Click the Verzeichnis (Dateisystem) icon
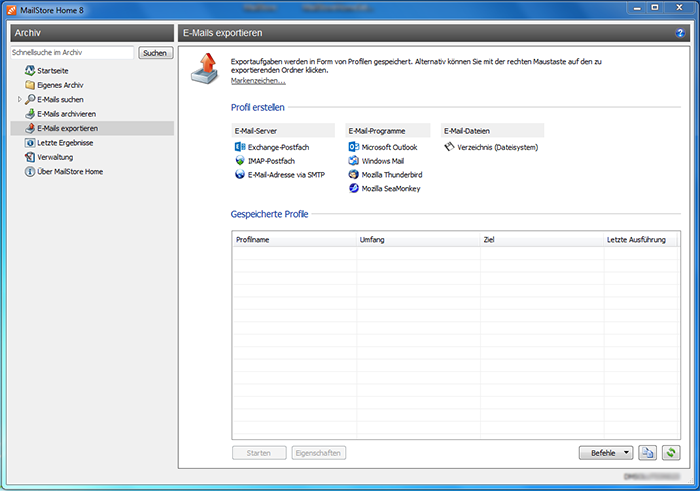The height and width of the screenshot is (491, 700). click(x=449, y=147)
